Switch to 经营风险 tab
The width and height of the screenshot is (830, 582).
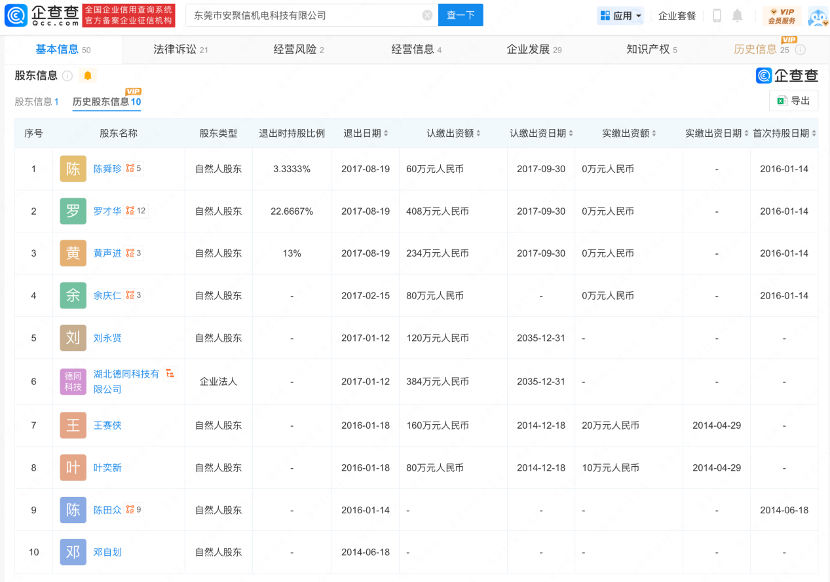[299, 49]
